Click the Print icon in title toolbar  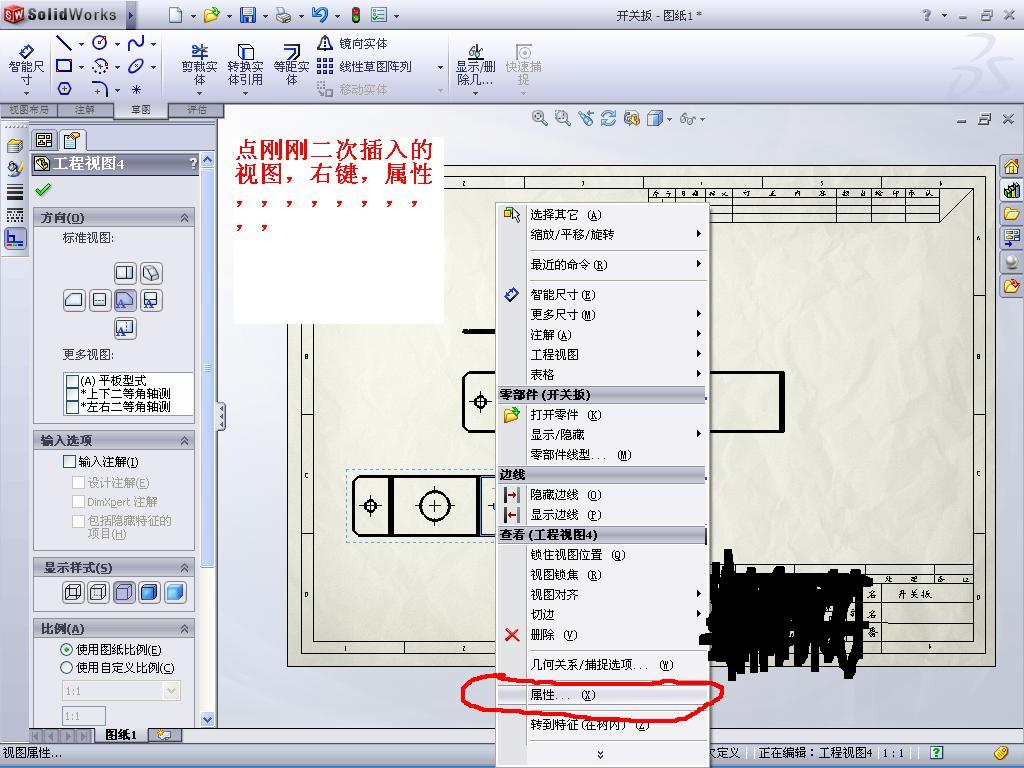[283, 15]
